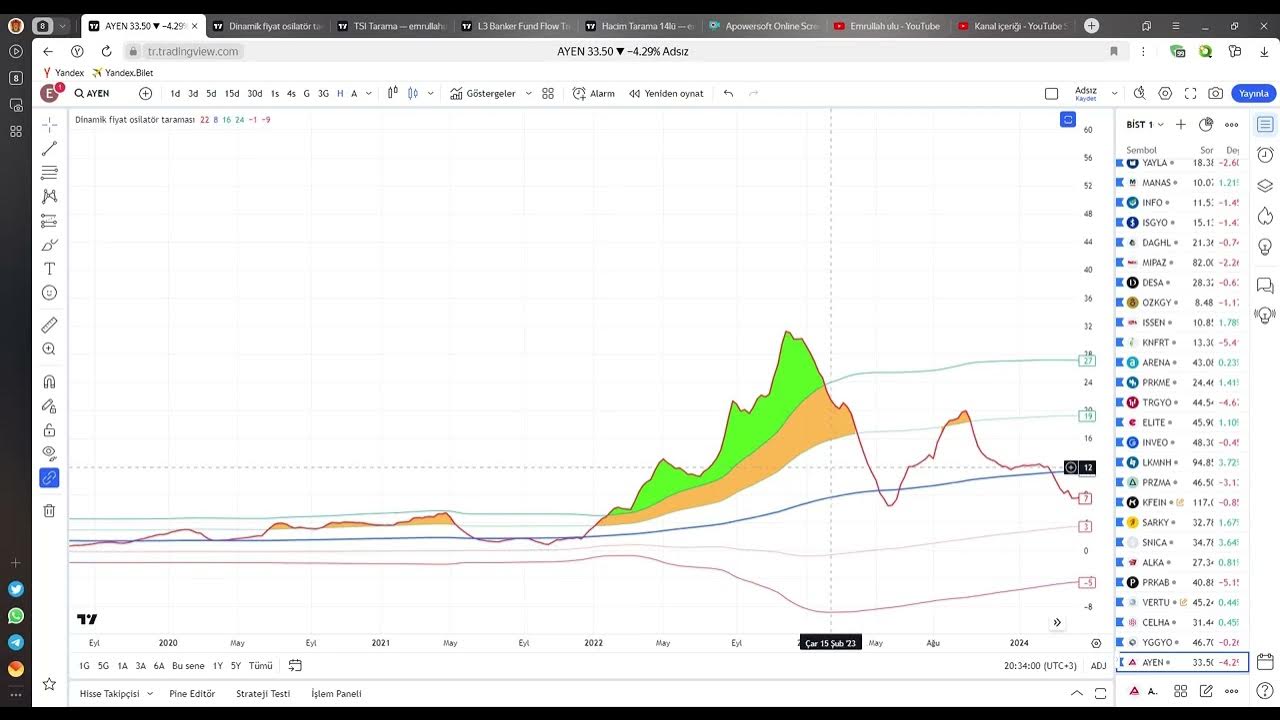
Task: Toggle magnet mode for drawings
Action: click(x=49, y=382)
